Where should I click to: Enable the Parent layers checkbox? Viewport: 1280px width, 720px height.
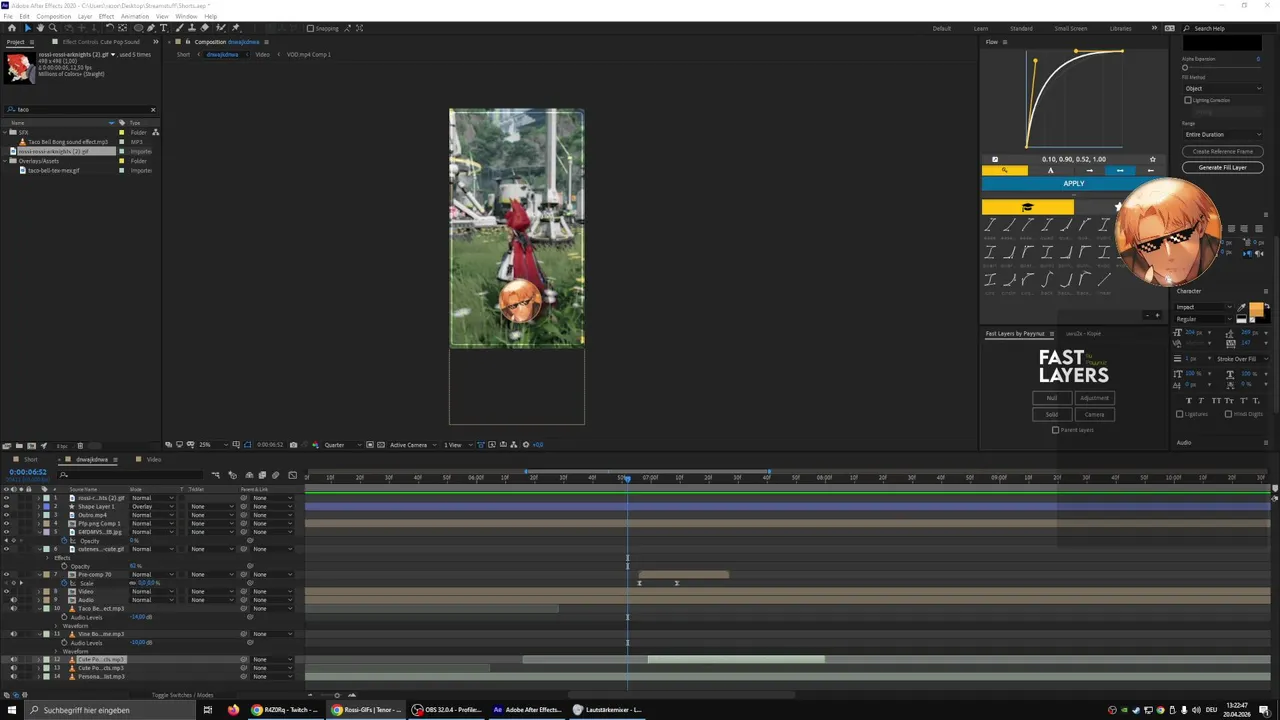(x=1055, y=430)
